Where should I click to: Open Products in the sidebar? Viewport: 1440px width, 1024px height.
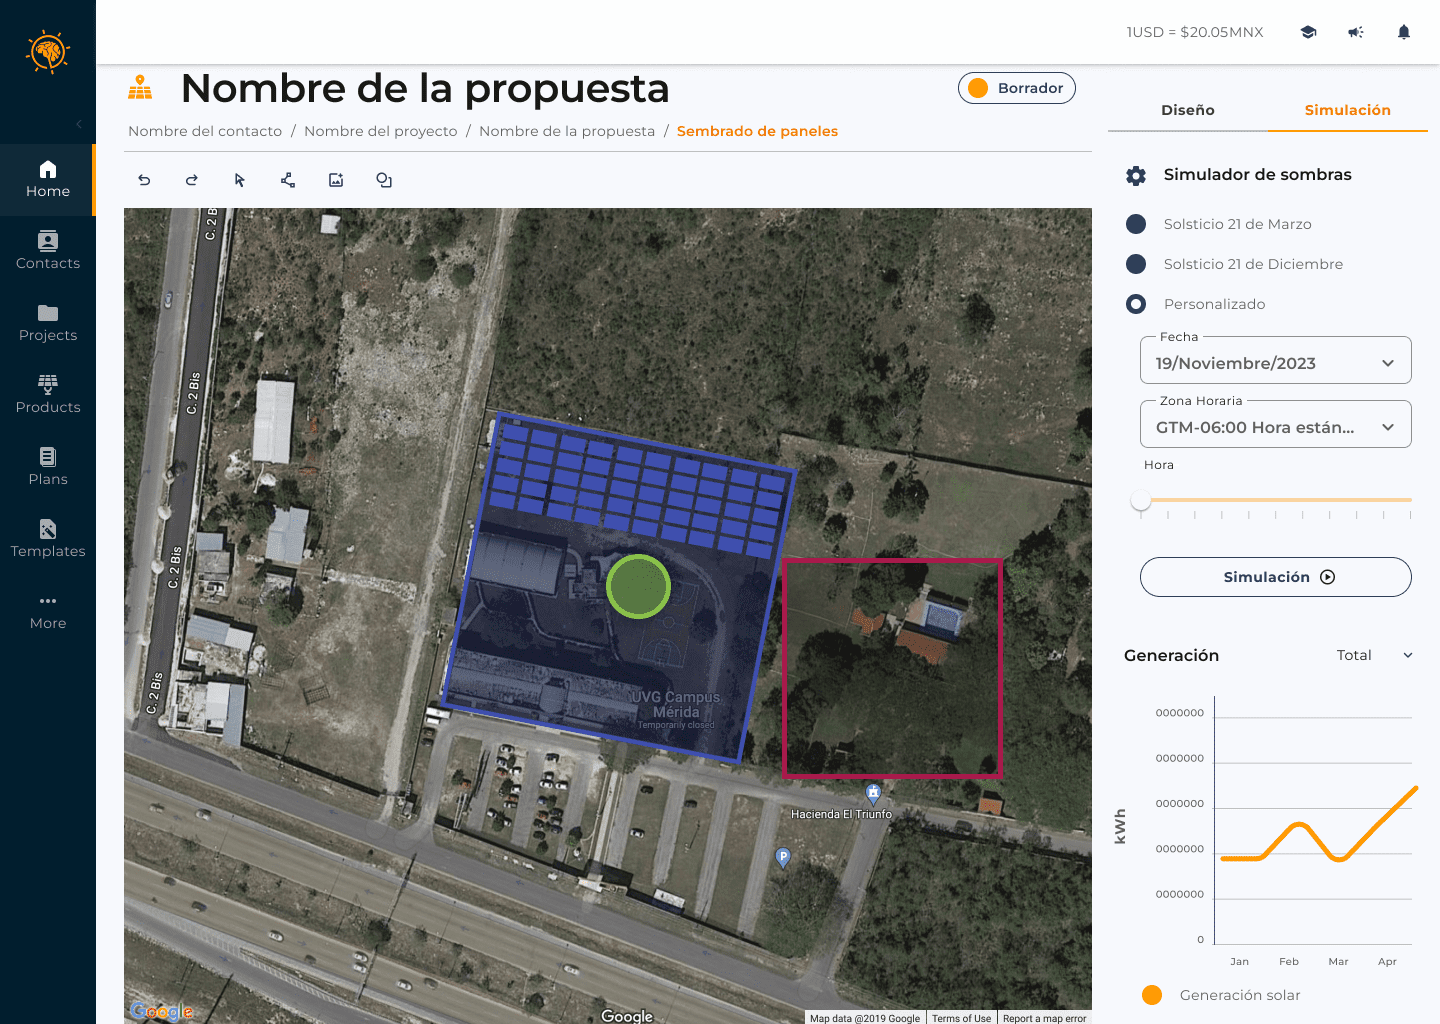[48, 394]
